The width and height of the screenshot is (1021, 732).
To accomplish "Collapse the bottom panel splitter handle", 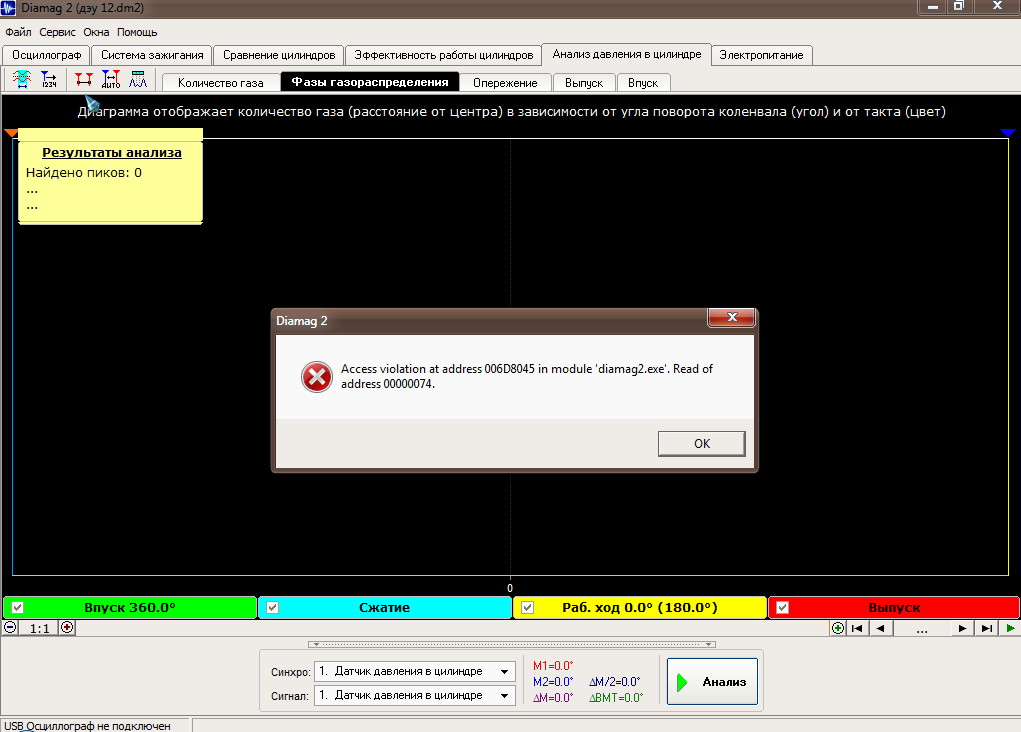I will pos(512,644).
